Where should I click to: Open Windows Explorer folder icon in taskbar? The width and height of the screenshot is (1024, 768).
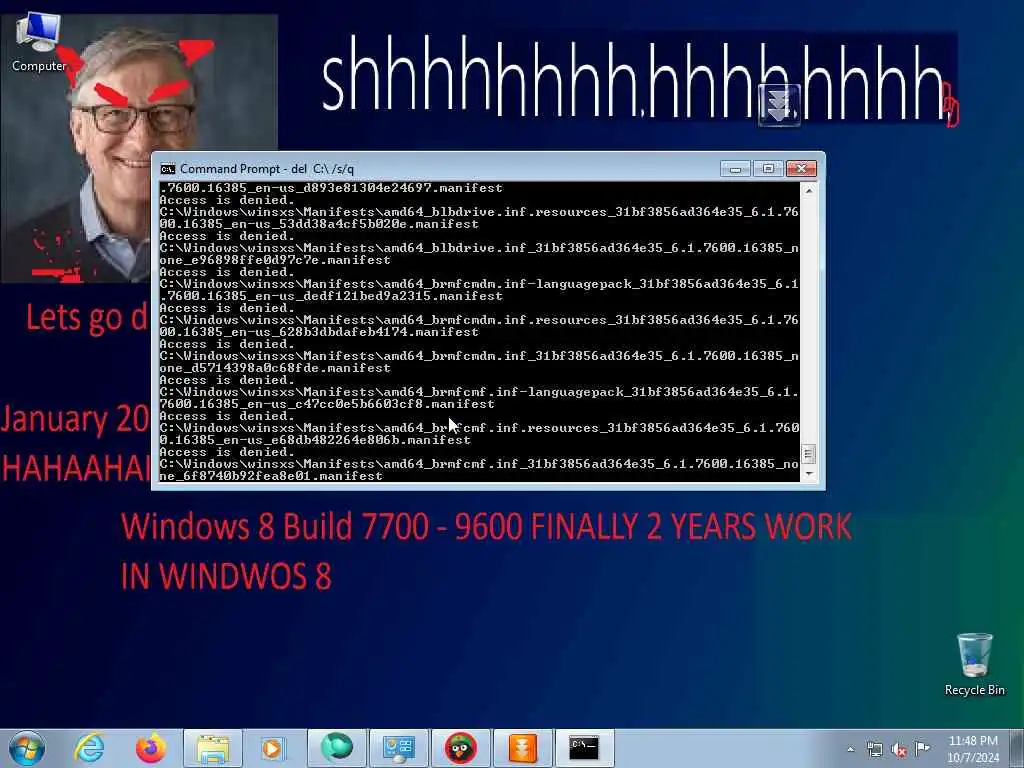[x=213, y=748]
